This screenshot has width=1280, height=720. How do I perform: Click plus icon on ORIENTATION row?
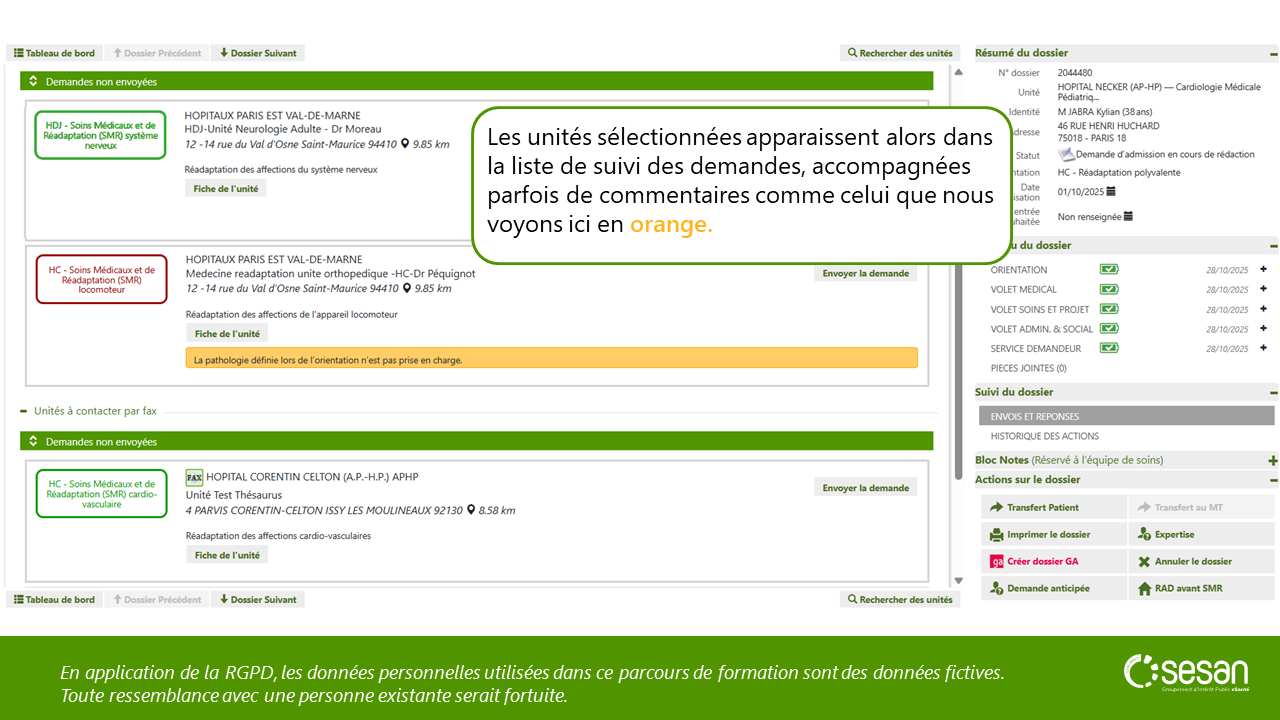coord(1263,269)
